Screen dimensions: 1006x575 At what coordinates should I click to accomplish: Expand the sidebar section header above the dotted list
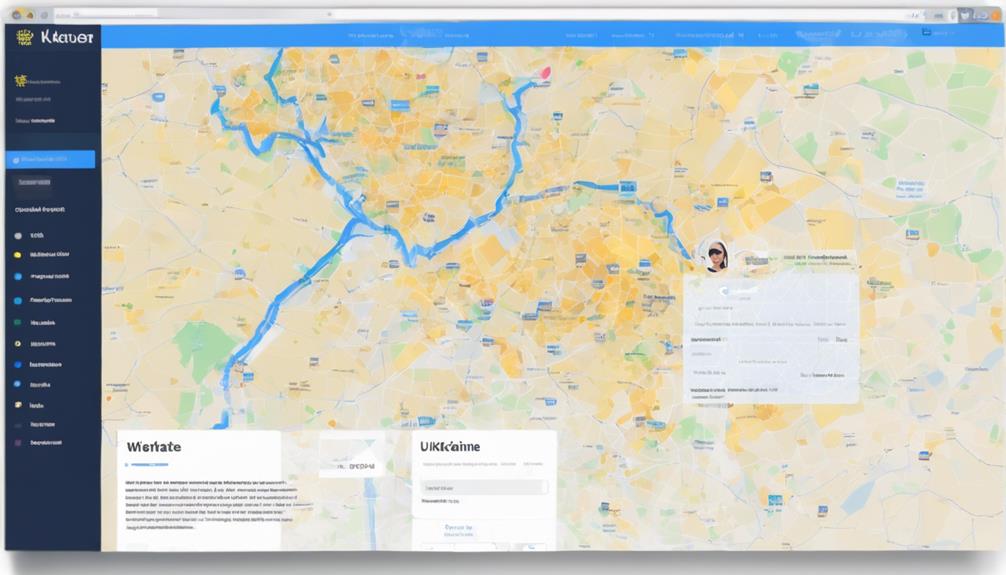point(40,211)
